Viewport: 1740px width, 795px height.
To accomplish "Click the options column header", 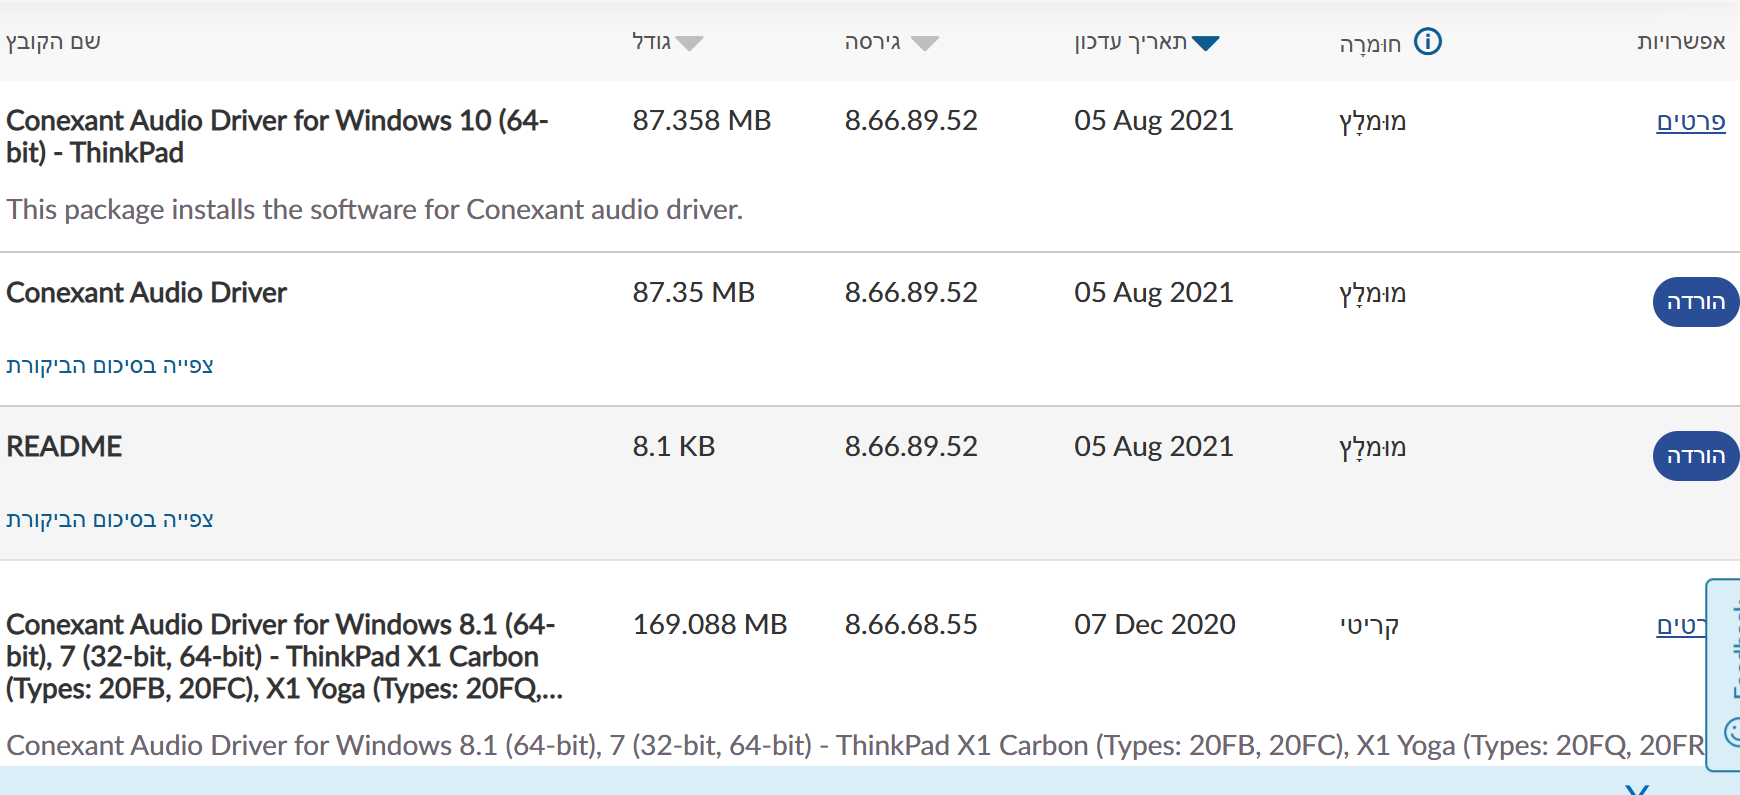I will 1681,42.
